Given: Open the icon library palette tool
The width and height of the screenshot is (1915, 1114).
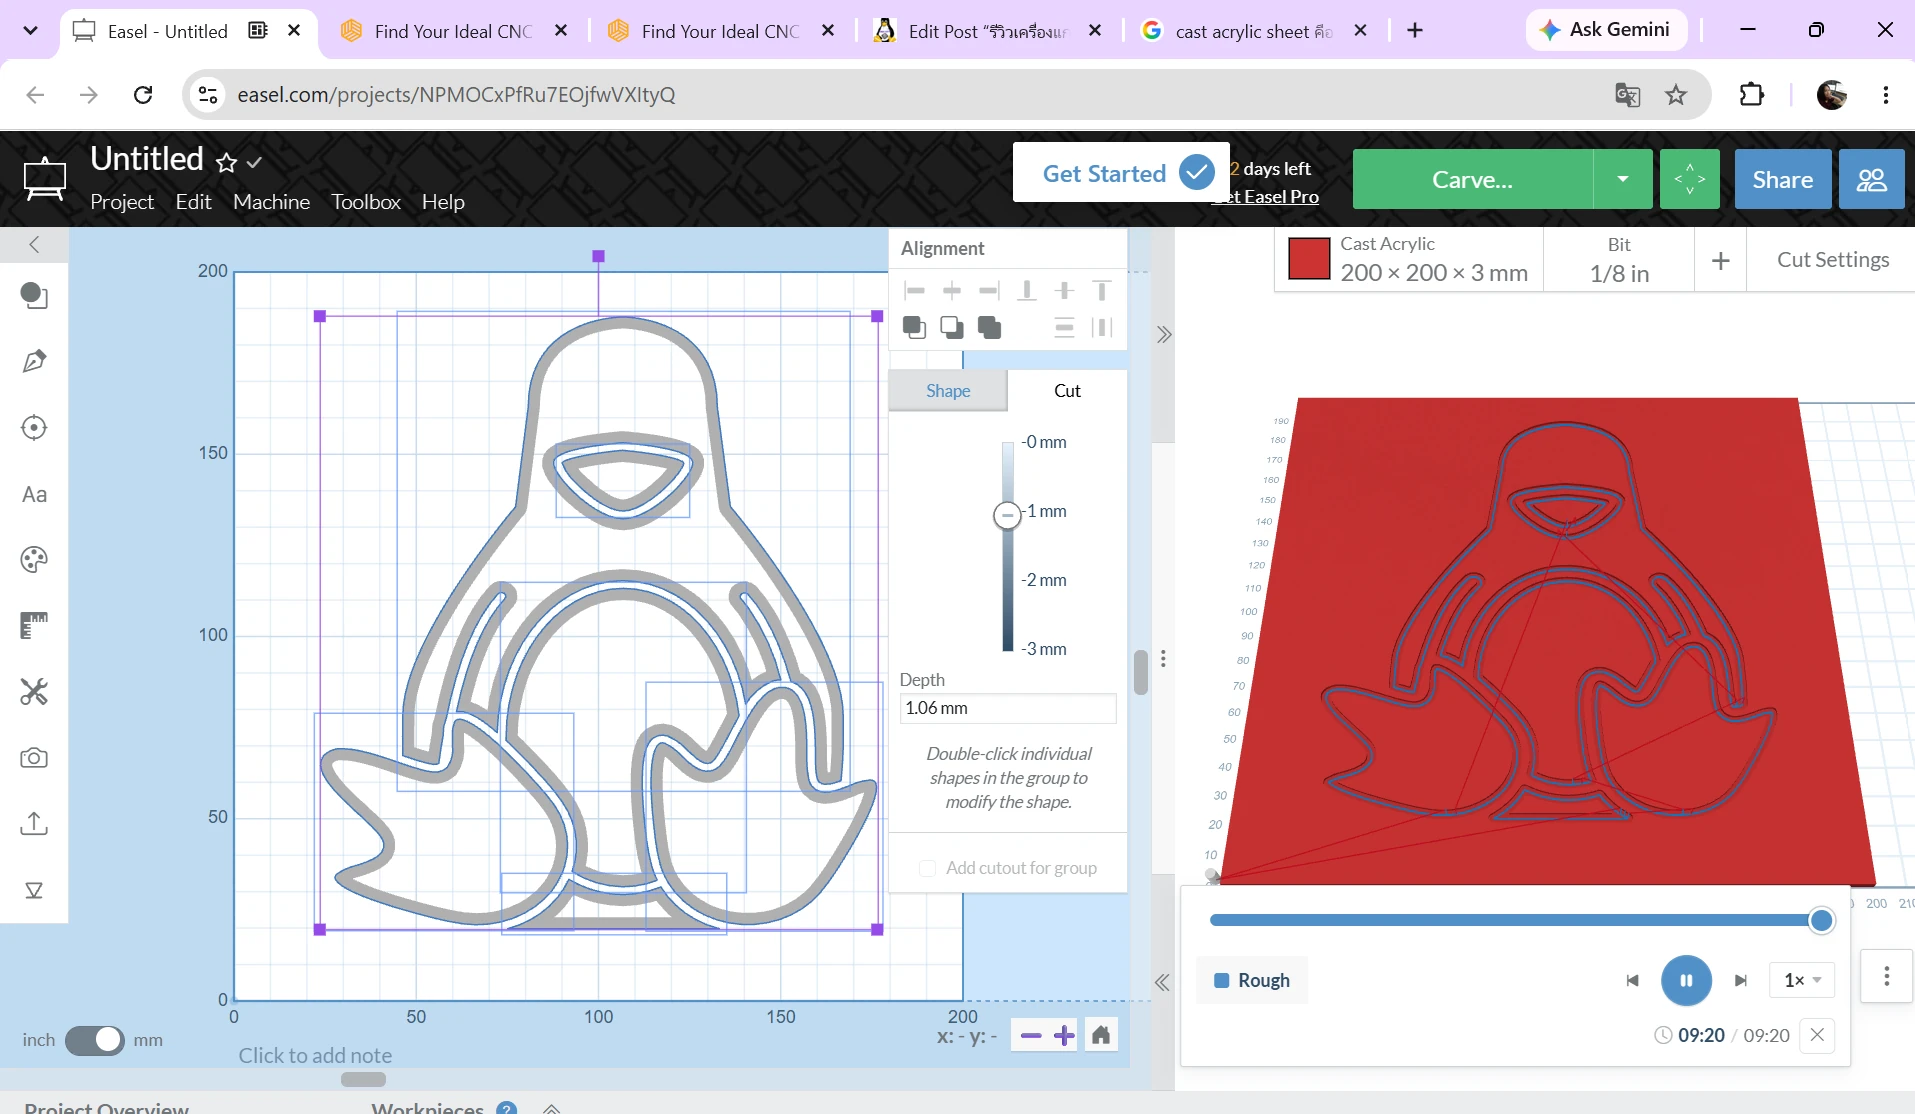Looking at the screenshot, I should click(x=34, y=560).
